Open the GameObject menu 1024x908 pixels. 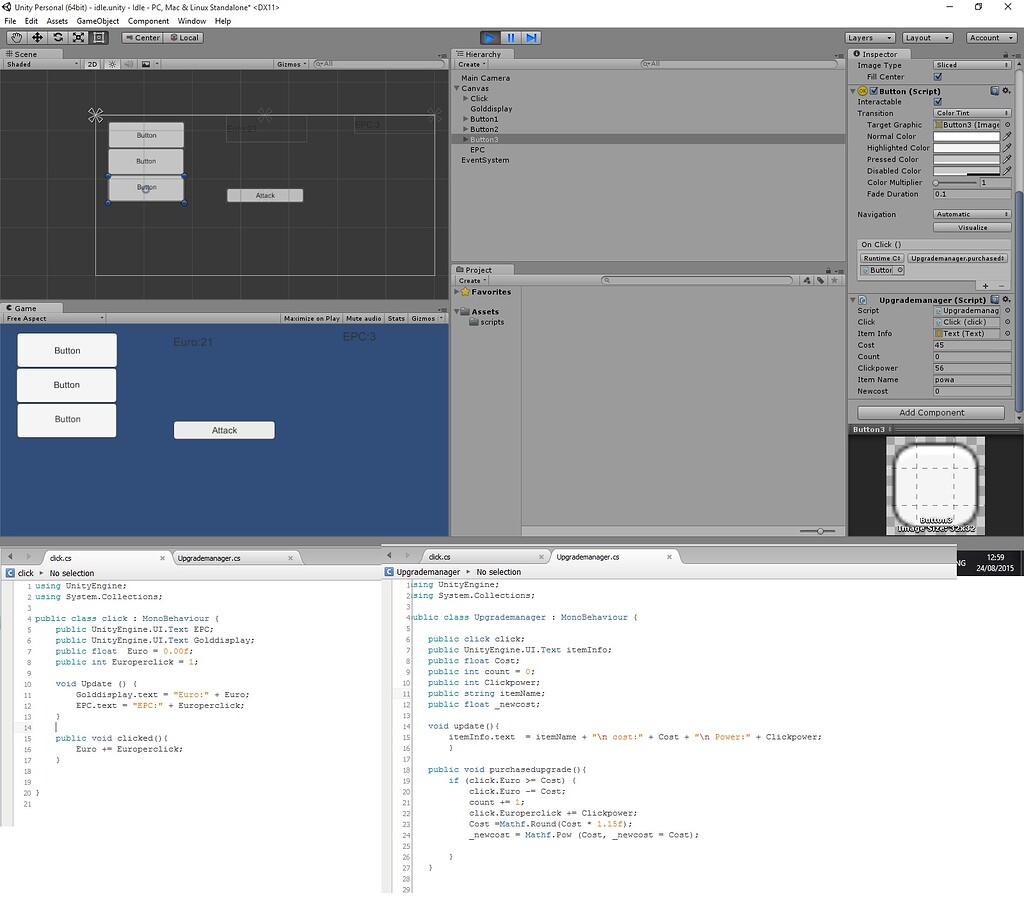pos(96,20)
